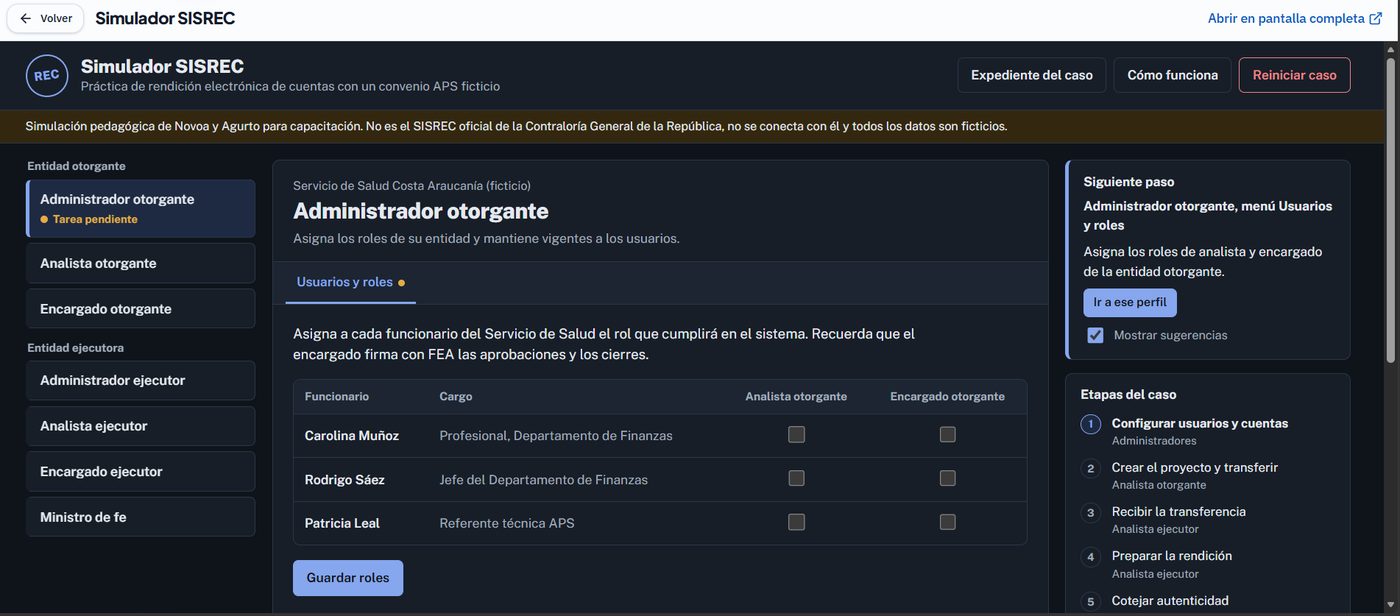1400x616 pixels.
Task: Click the Entidad otorgante section label
Action: point(76,166)
